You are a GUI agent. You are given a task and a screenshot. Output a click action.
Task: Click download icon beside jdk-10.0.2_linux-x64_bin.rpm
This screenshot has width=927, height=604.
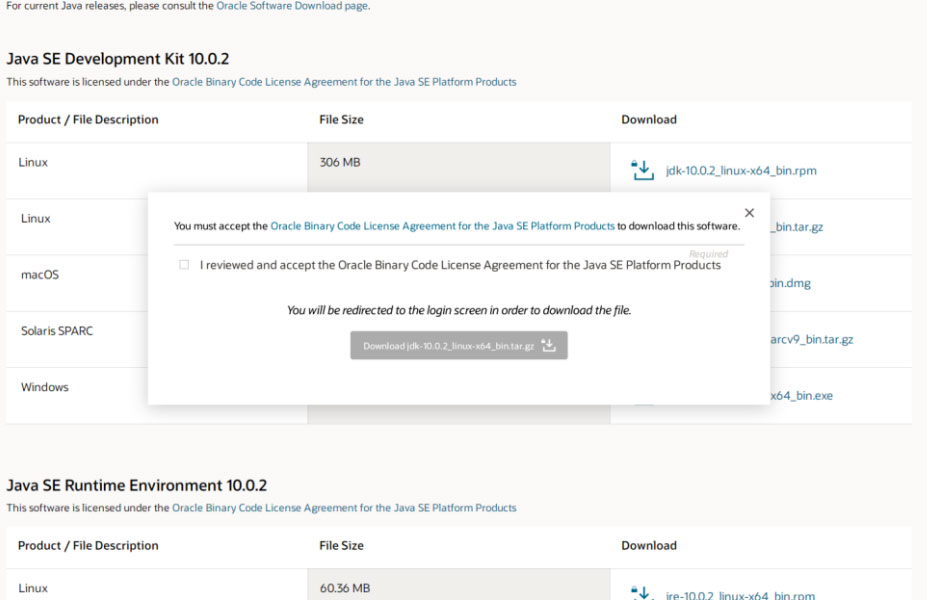(x=643, y=171)
